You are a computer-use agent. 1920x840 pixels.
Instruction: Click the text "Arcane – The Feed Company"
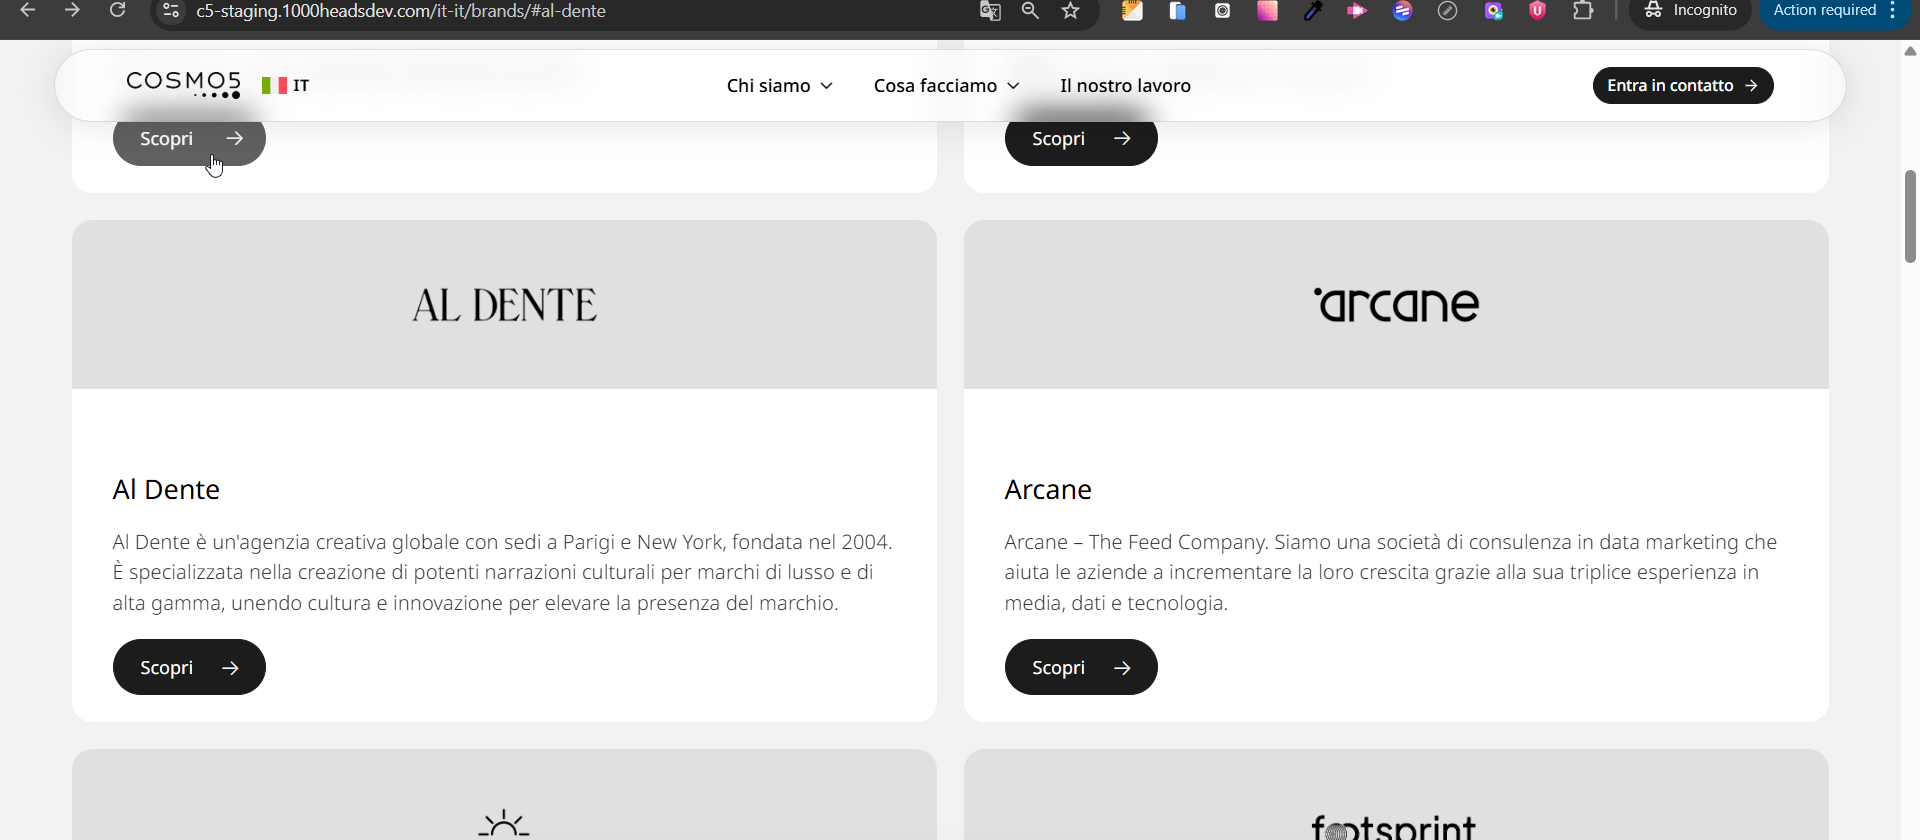pos(1136,542)
